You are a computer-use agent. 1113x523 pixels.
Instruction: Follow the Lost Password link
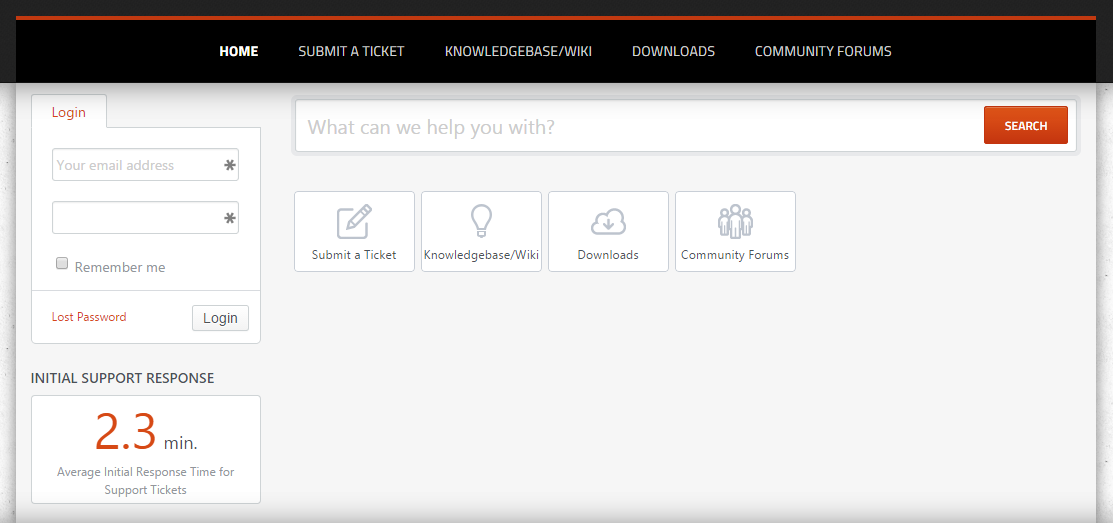coord(89,317)
